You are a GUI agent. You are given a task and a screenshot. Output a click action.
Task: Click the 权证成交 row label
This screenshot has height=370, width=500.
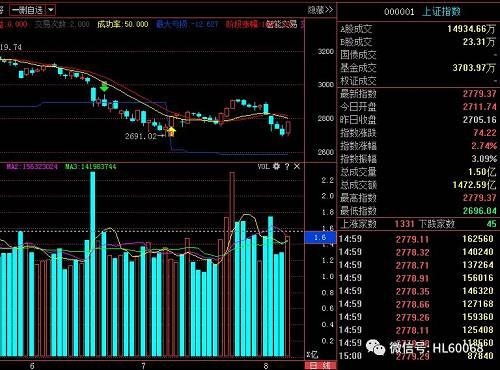coord(358,81)
